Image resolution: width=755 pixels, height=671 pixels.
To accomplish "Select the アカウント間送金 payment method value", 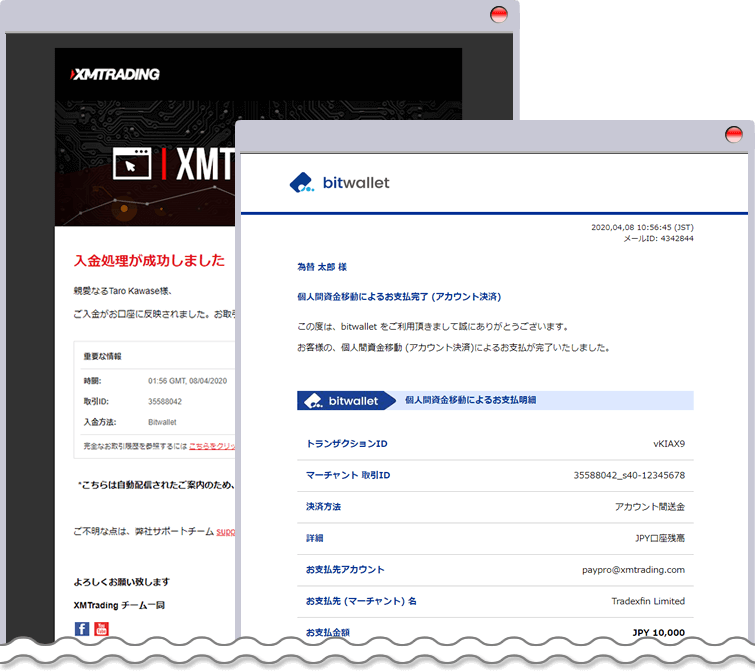I will (650, 507).
